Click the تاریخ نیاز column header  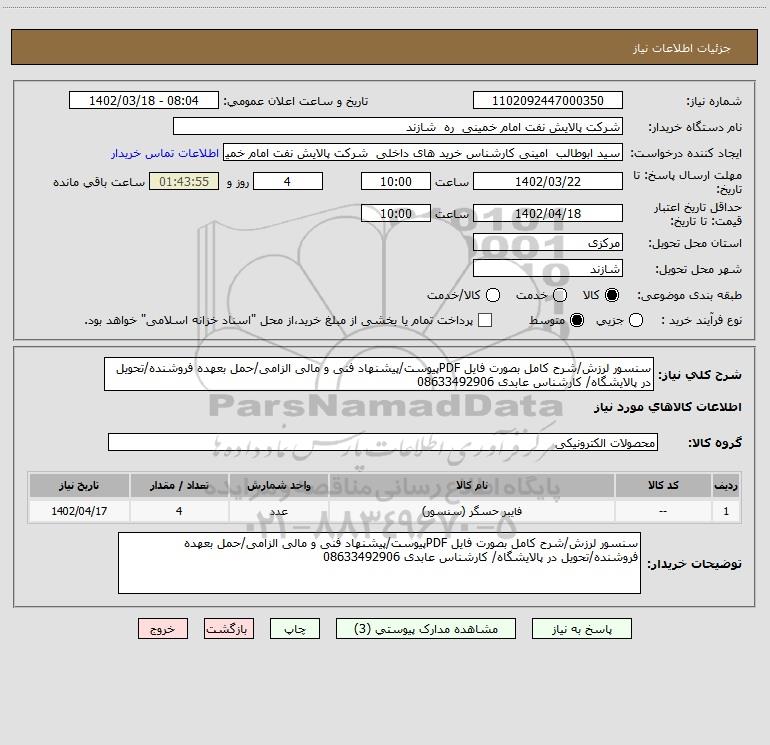[x=79, y=485]
